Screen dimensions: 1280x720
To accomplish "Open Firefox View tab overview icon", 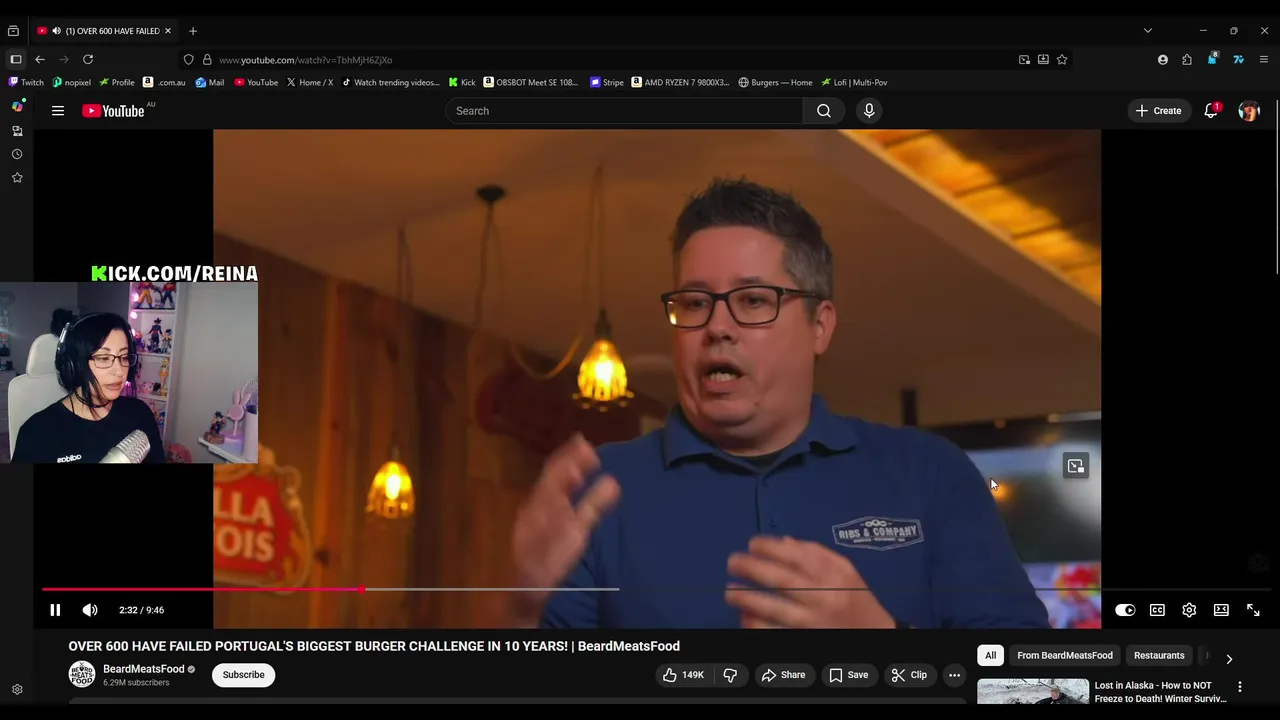I will point(13,31).
